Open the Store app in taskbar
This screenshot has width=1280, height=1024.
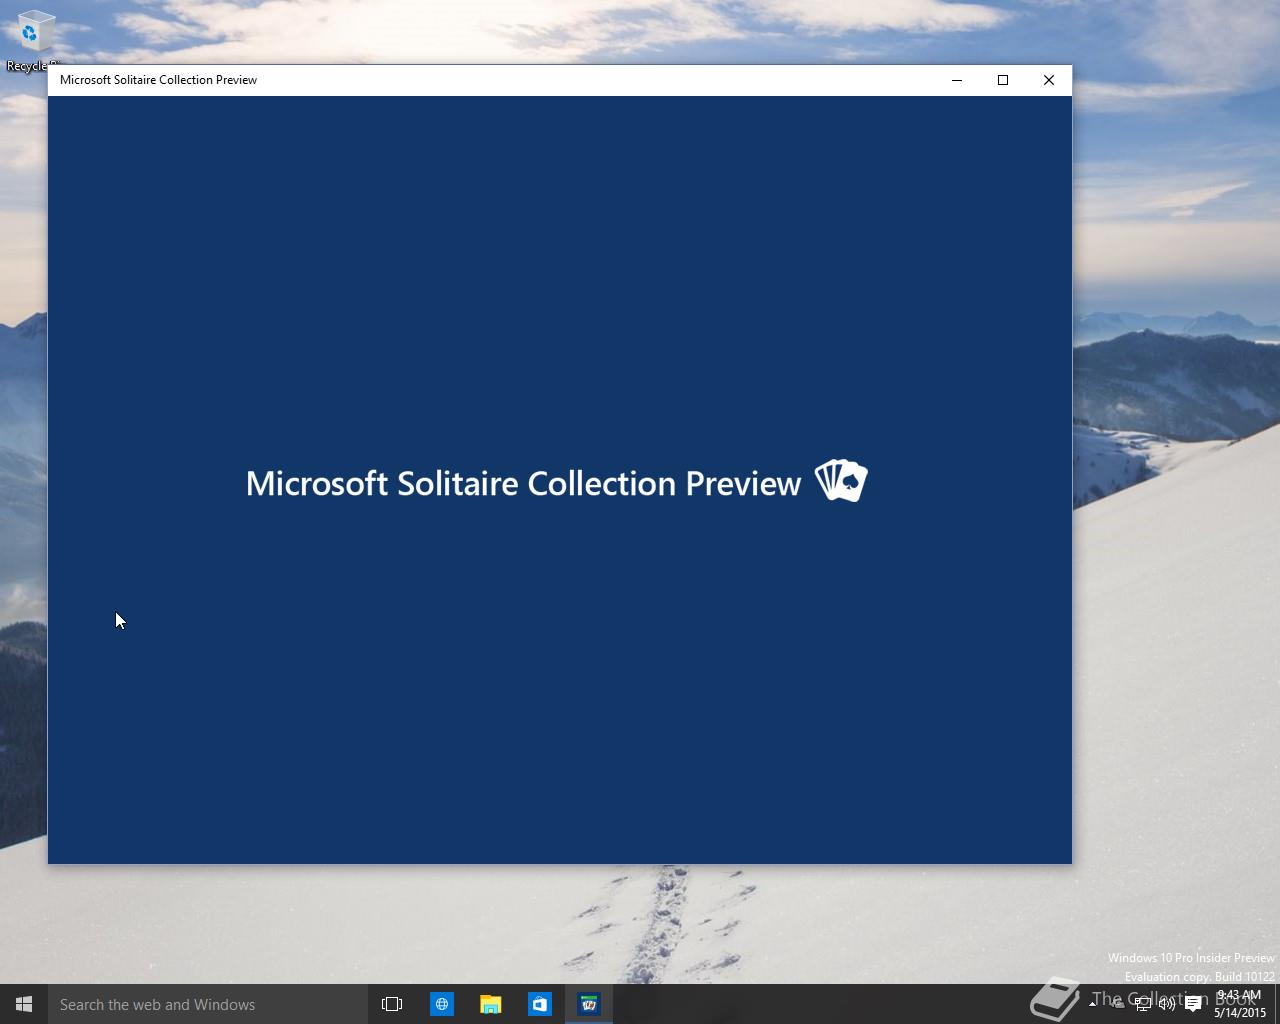point(539,1004)
